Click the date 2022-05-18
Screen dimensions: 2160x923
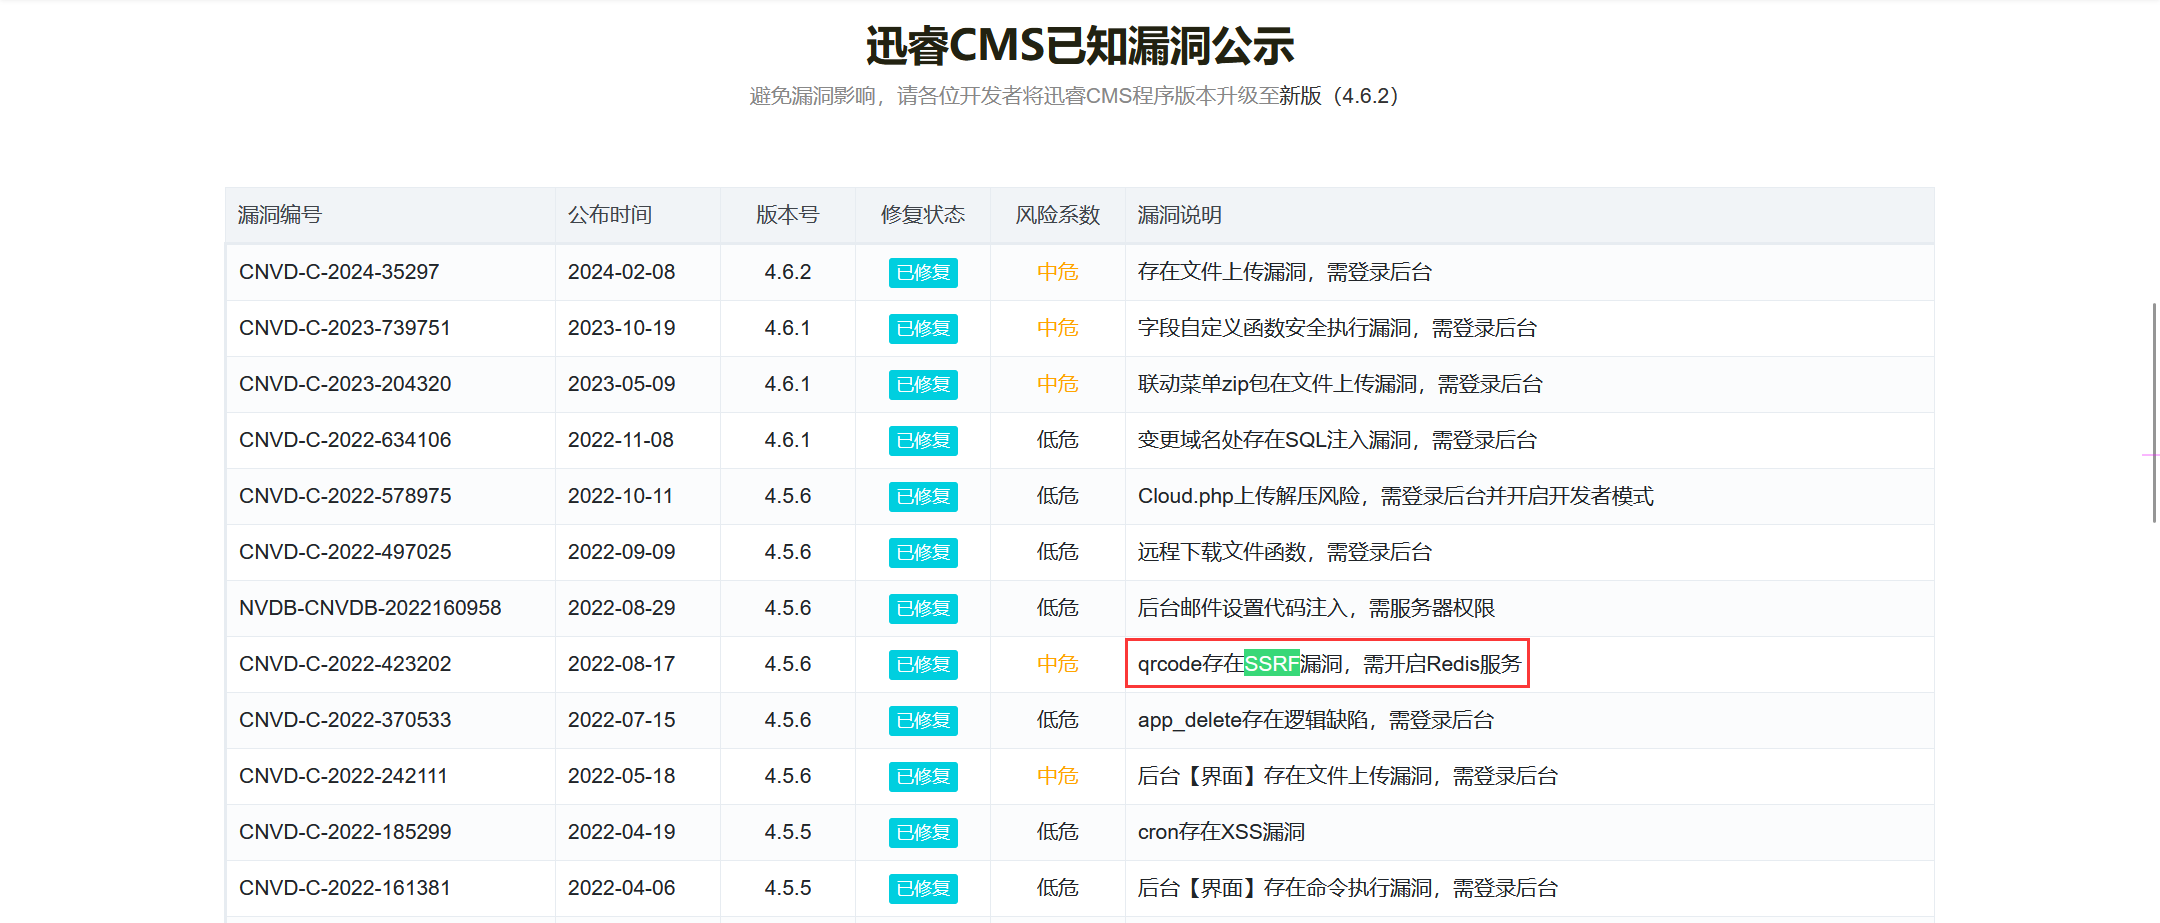(622, 776)
